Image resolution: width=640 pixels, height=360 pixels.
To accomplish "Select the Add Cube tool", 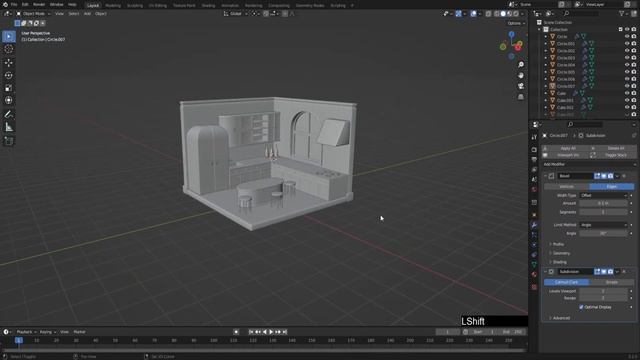I will pyautogui.click(x=9, y=141).
